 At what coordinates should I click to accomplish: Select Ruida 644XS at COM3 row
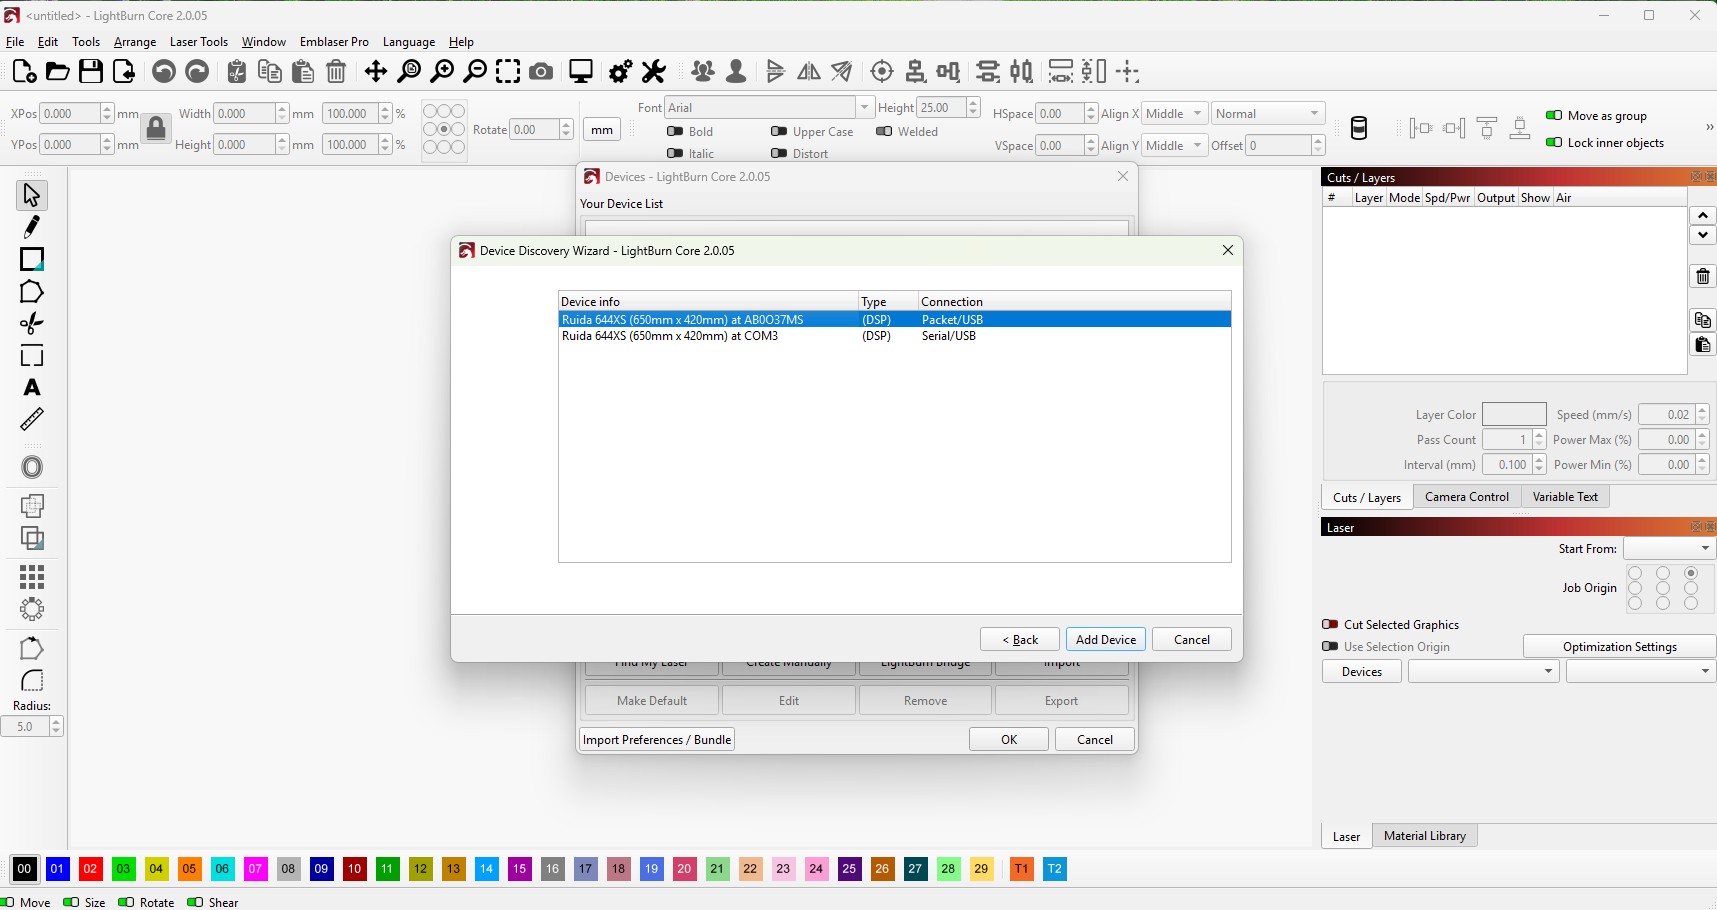[894, 336]
